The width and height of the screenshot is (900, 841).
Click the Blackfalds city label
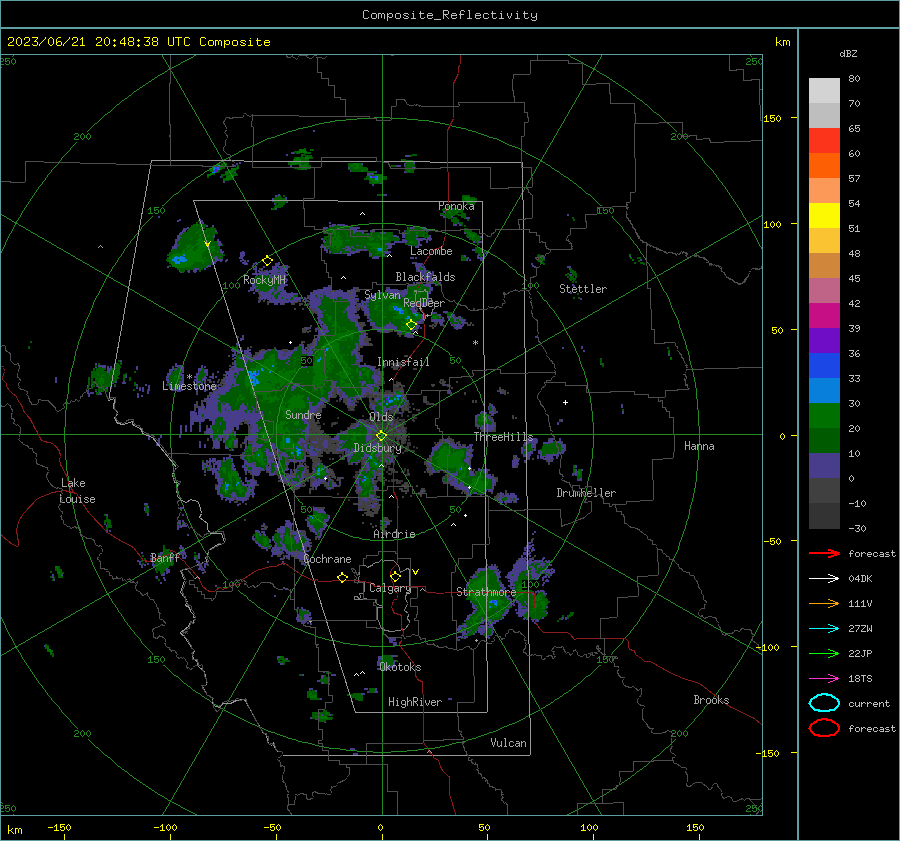pyautogui.click(x=425, y=277)
